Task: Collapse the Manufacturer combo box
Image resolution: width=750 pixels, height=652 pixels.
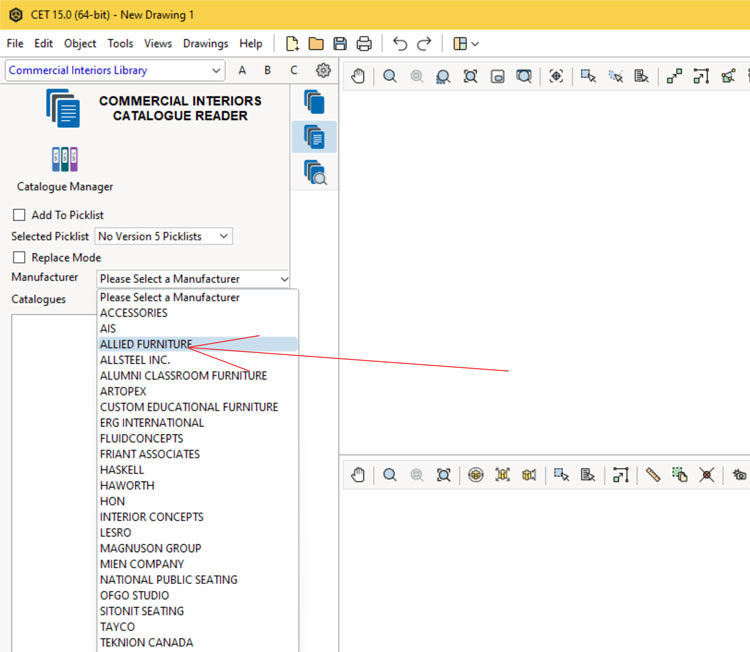Action: (193, 278)
